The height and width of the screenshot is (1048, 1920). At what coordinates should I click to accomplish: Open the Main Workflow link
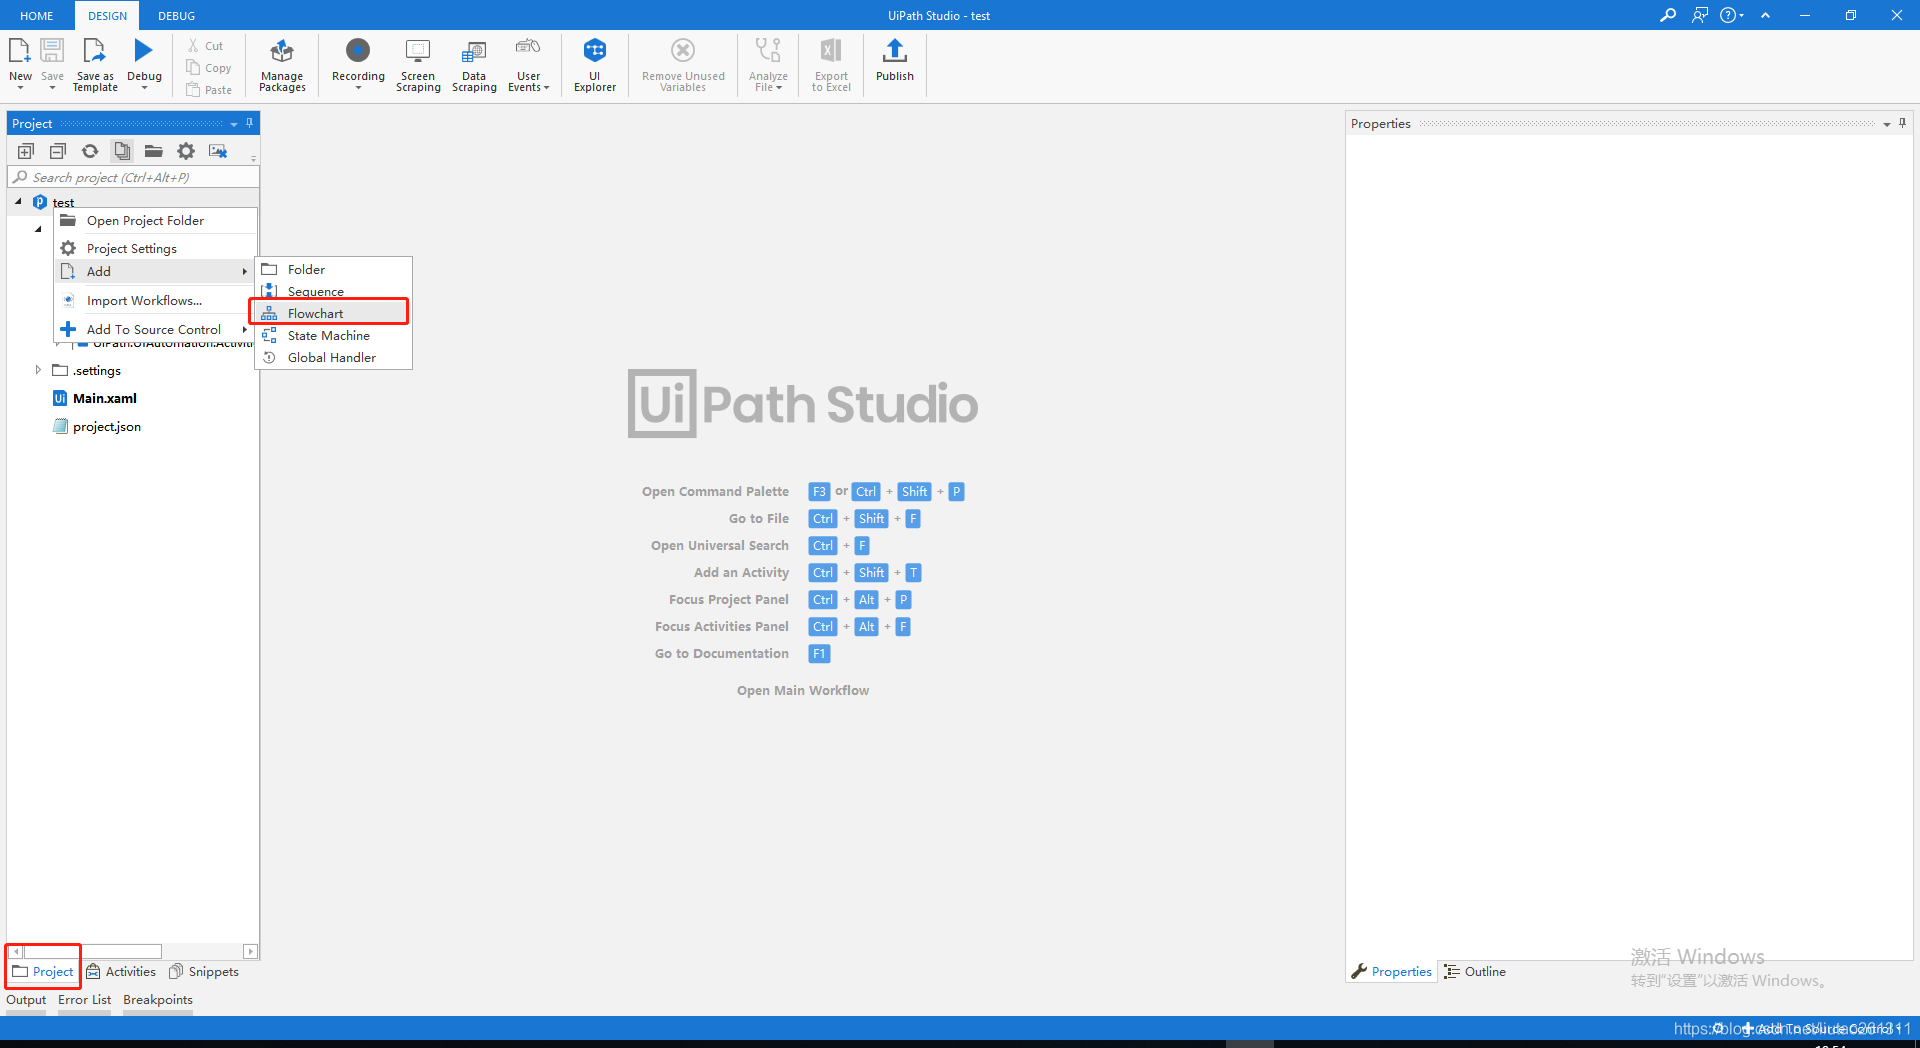tap(802, 690)
